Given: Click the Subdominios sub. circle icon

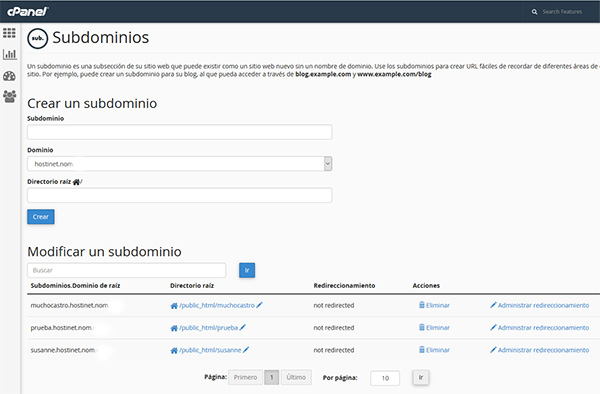Looking at the screenshot, I should coord(38,38).
